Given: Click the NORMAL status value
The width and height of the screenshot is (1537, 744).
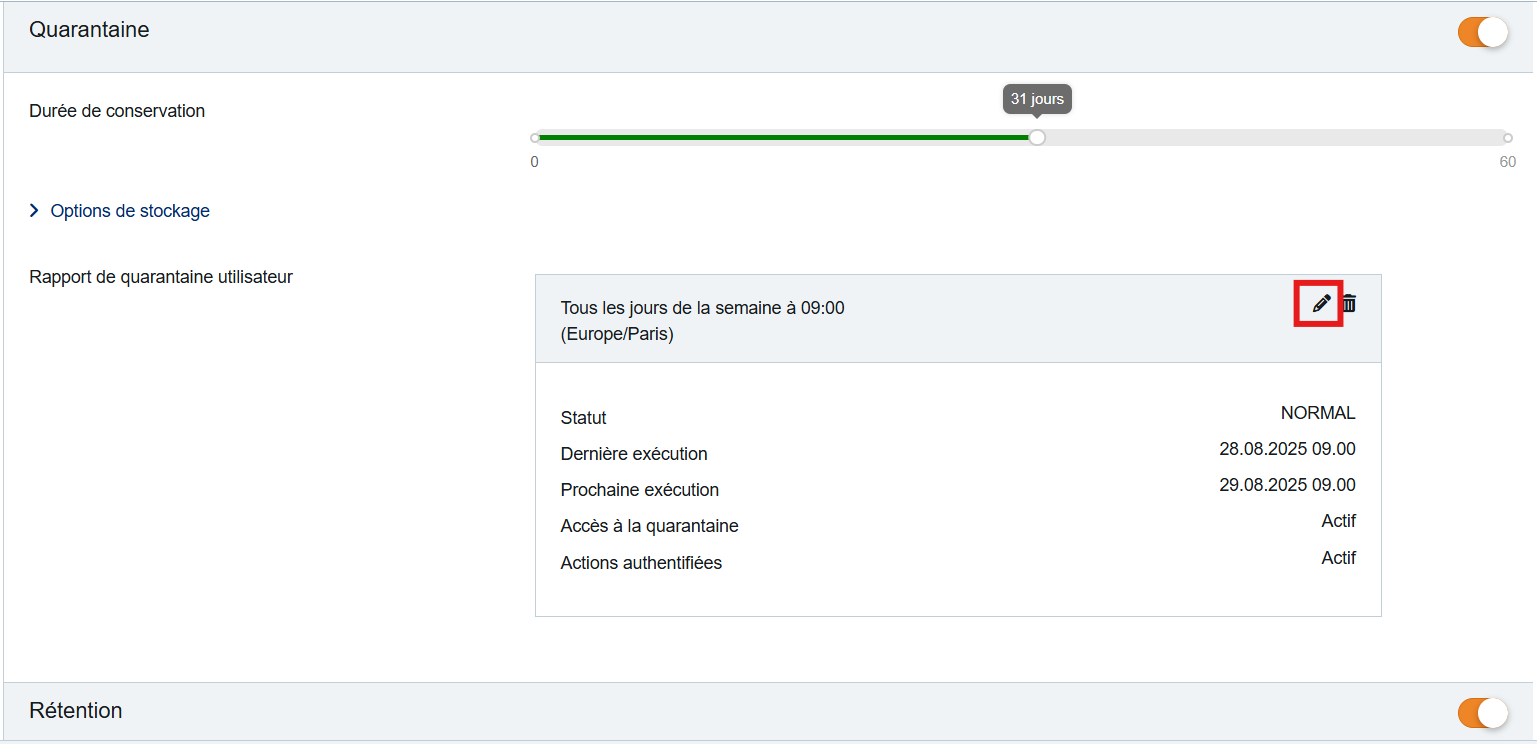Looking at the screenshot, I should [1317, 412].
